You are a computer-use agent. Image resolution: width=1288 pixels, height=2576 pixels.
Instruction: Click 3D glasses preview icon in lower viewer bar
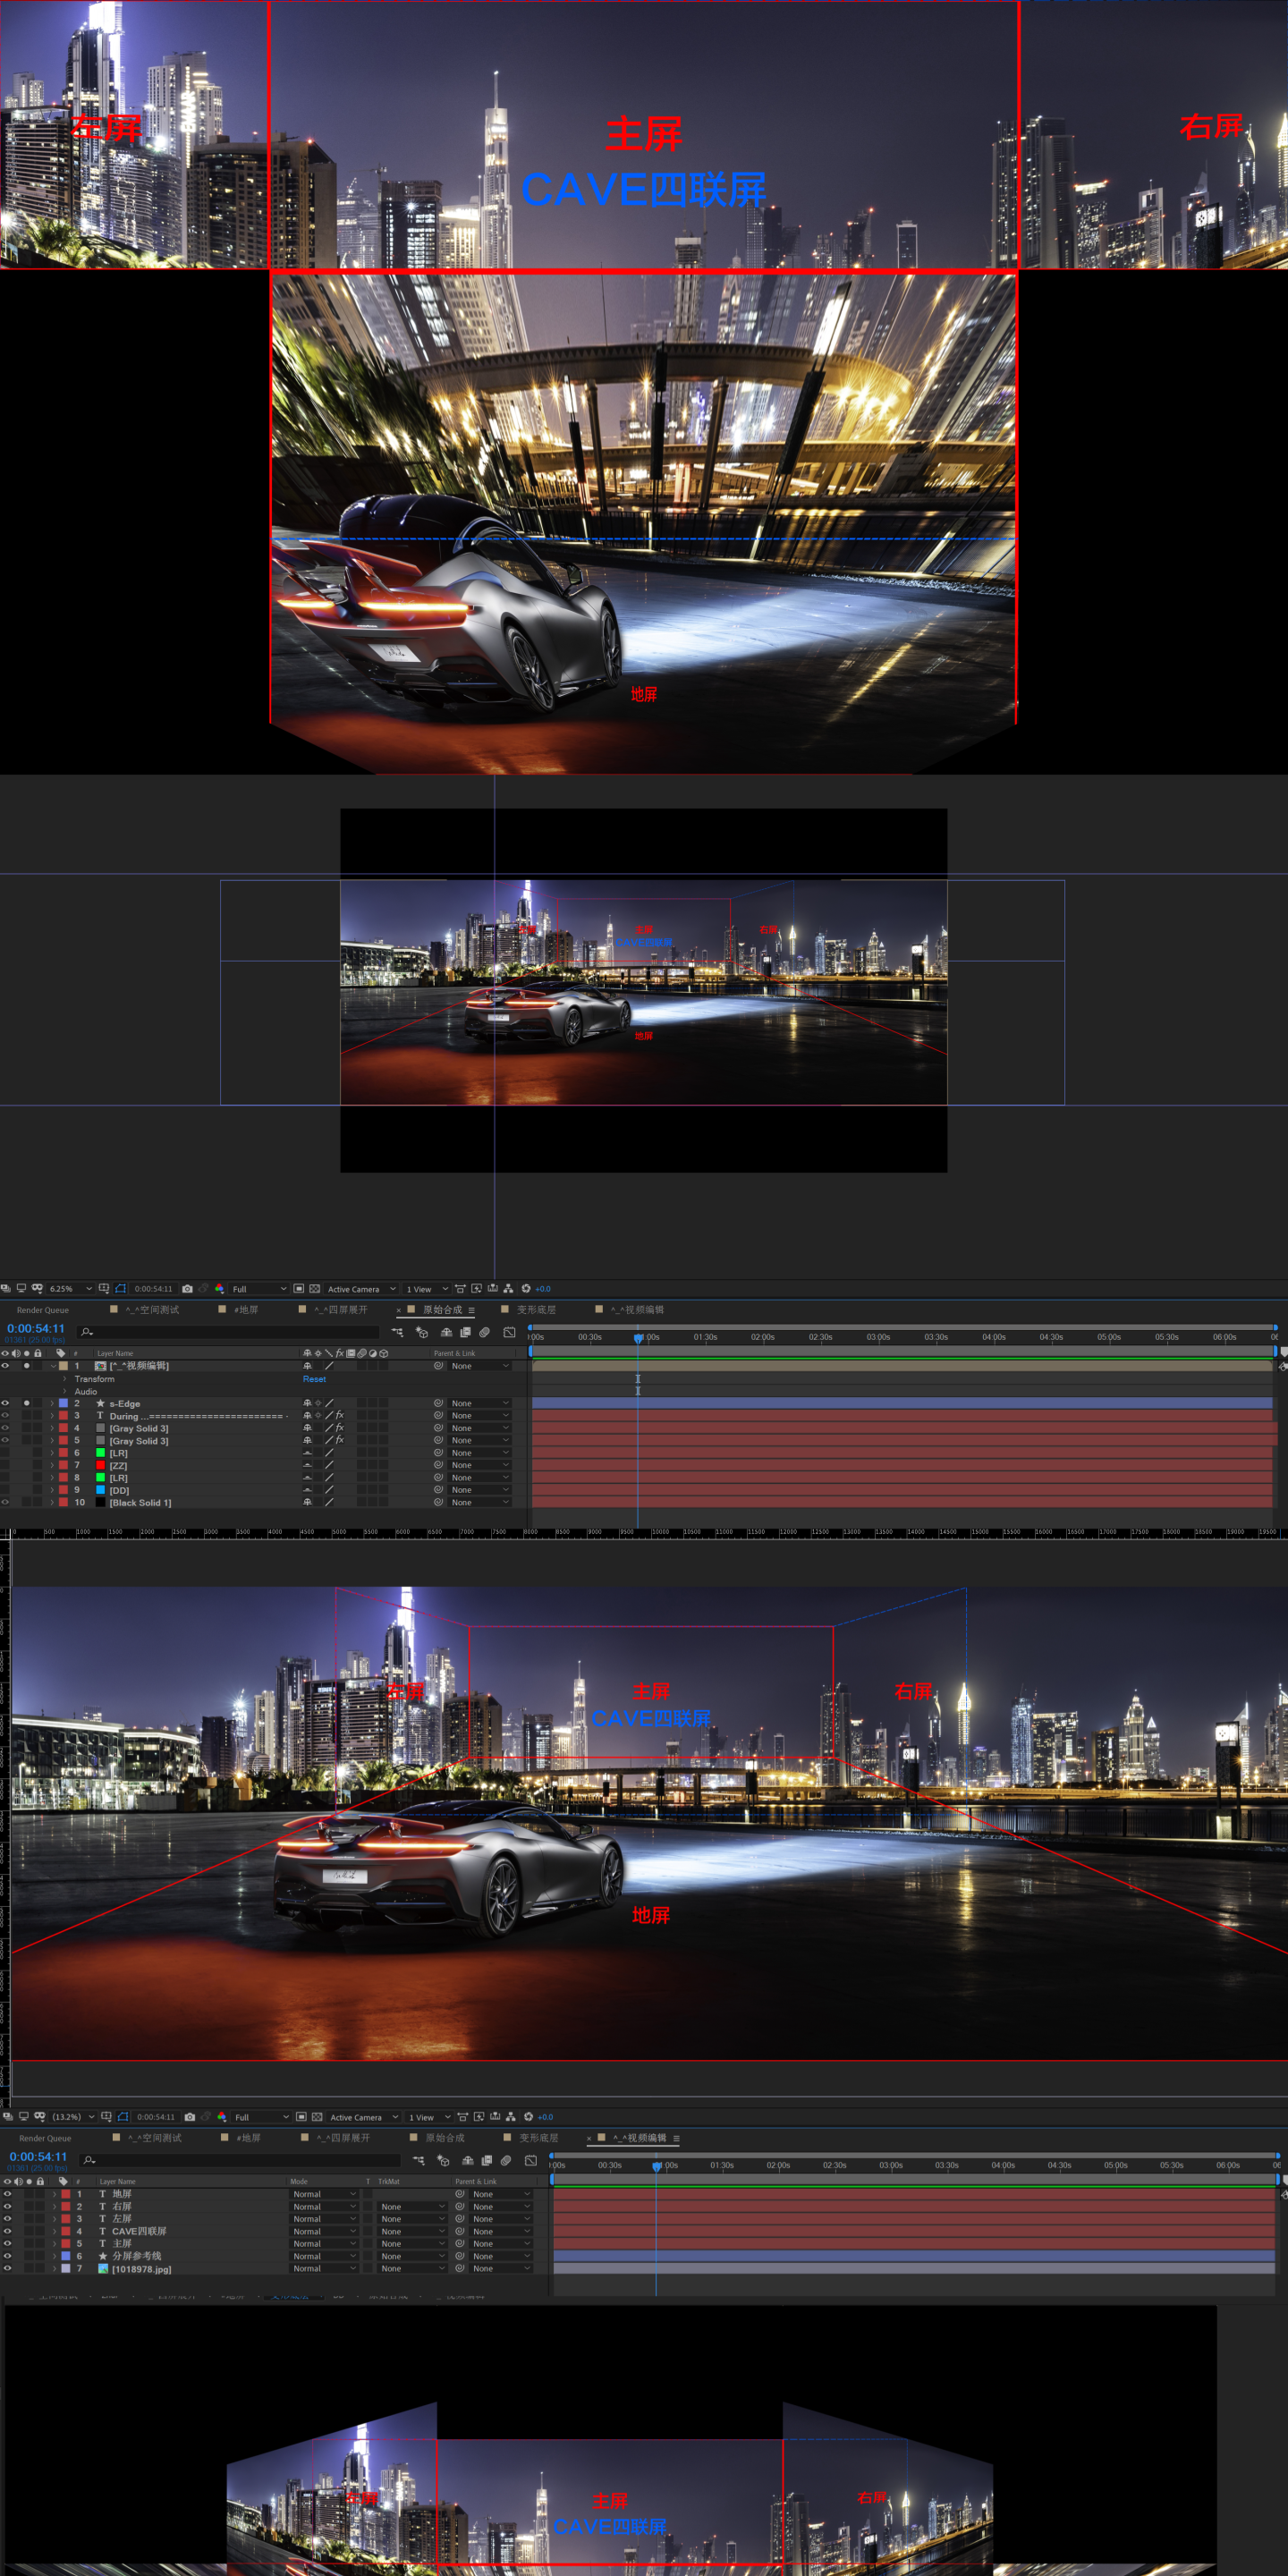39,2117
